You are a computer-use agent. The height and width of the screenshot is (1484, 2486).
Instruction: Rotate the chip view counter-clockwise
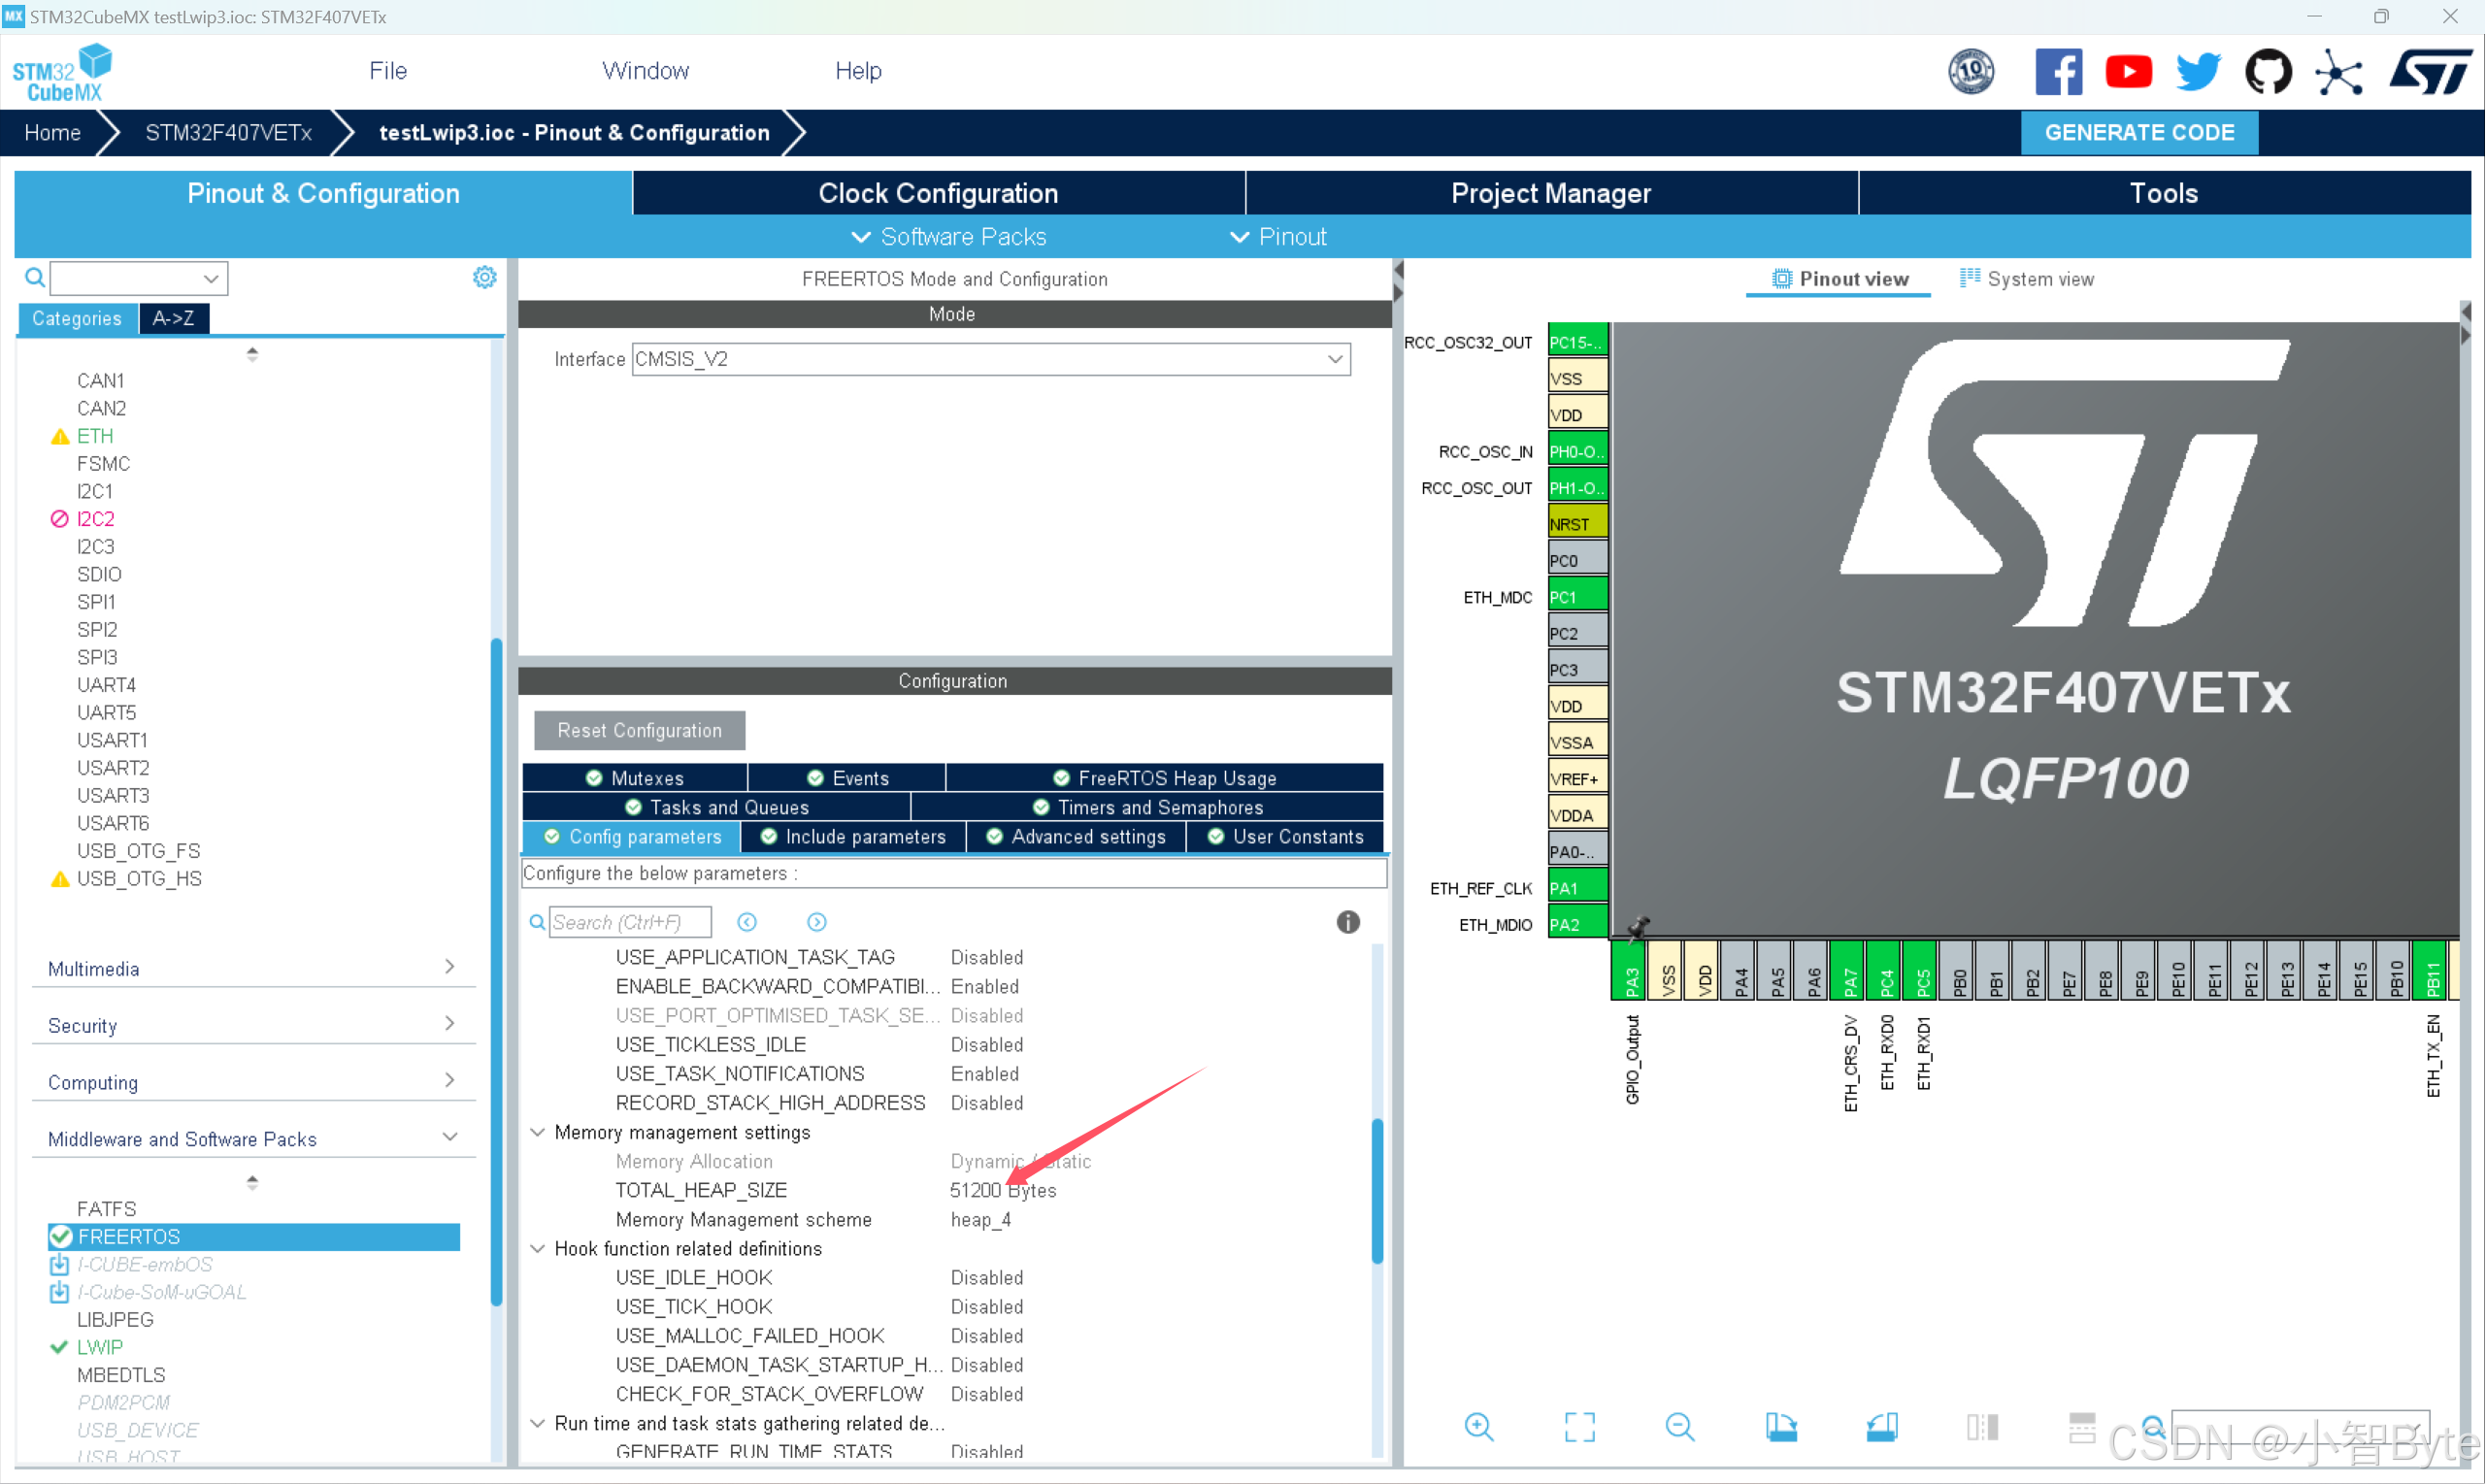click(x=1882, y=1427)
